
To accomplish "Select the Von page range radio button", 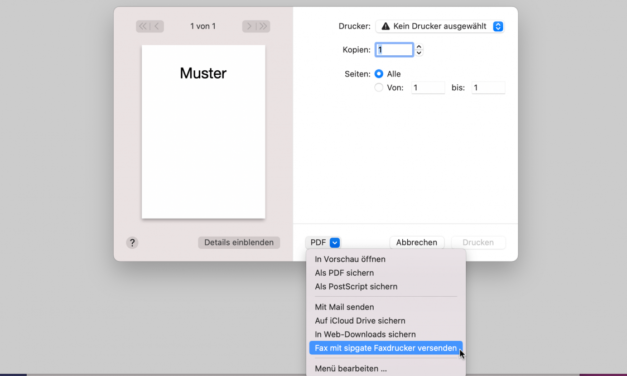I will click(x=379, y=88).
